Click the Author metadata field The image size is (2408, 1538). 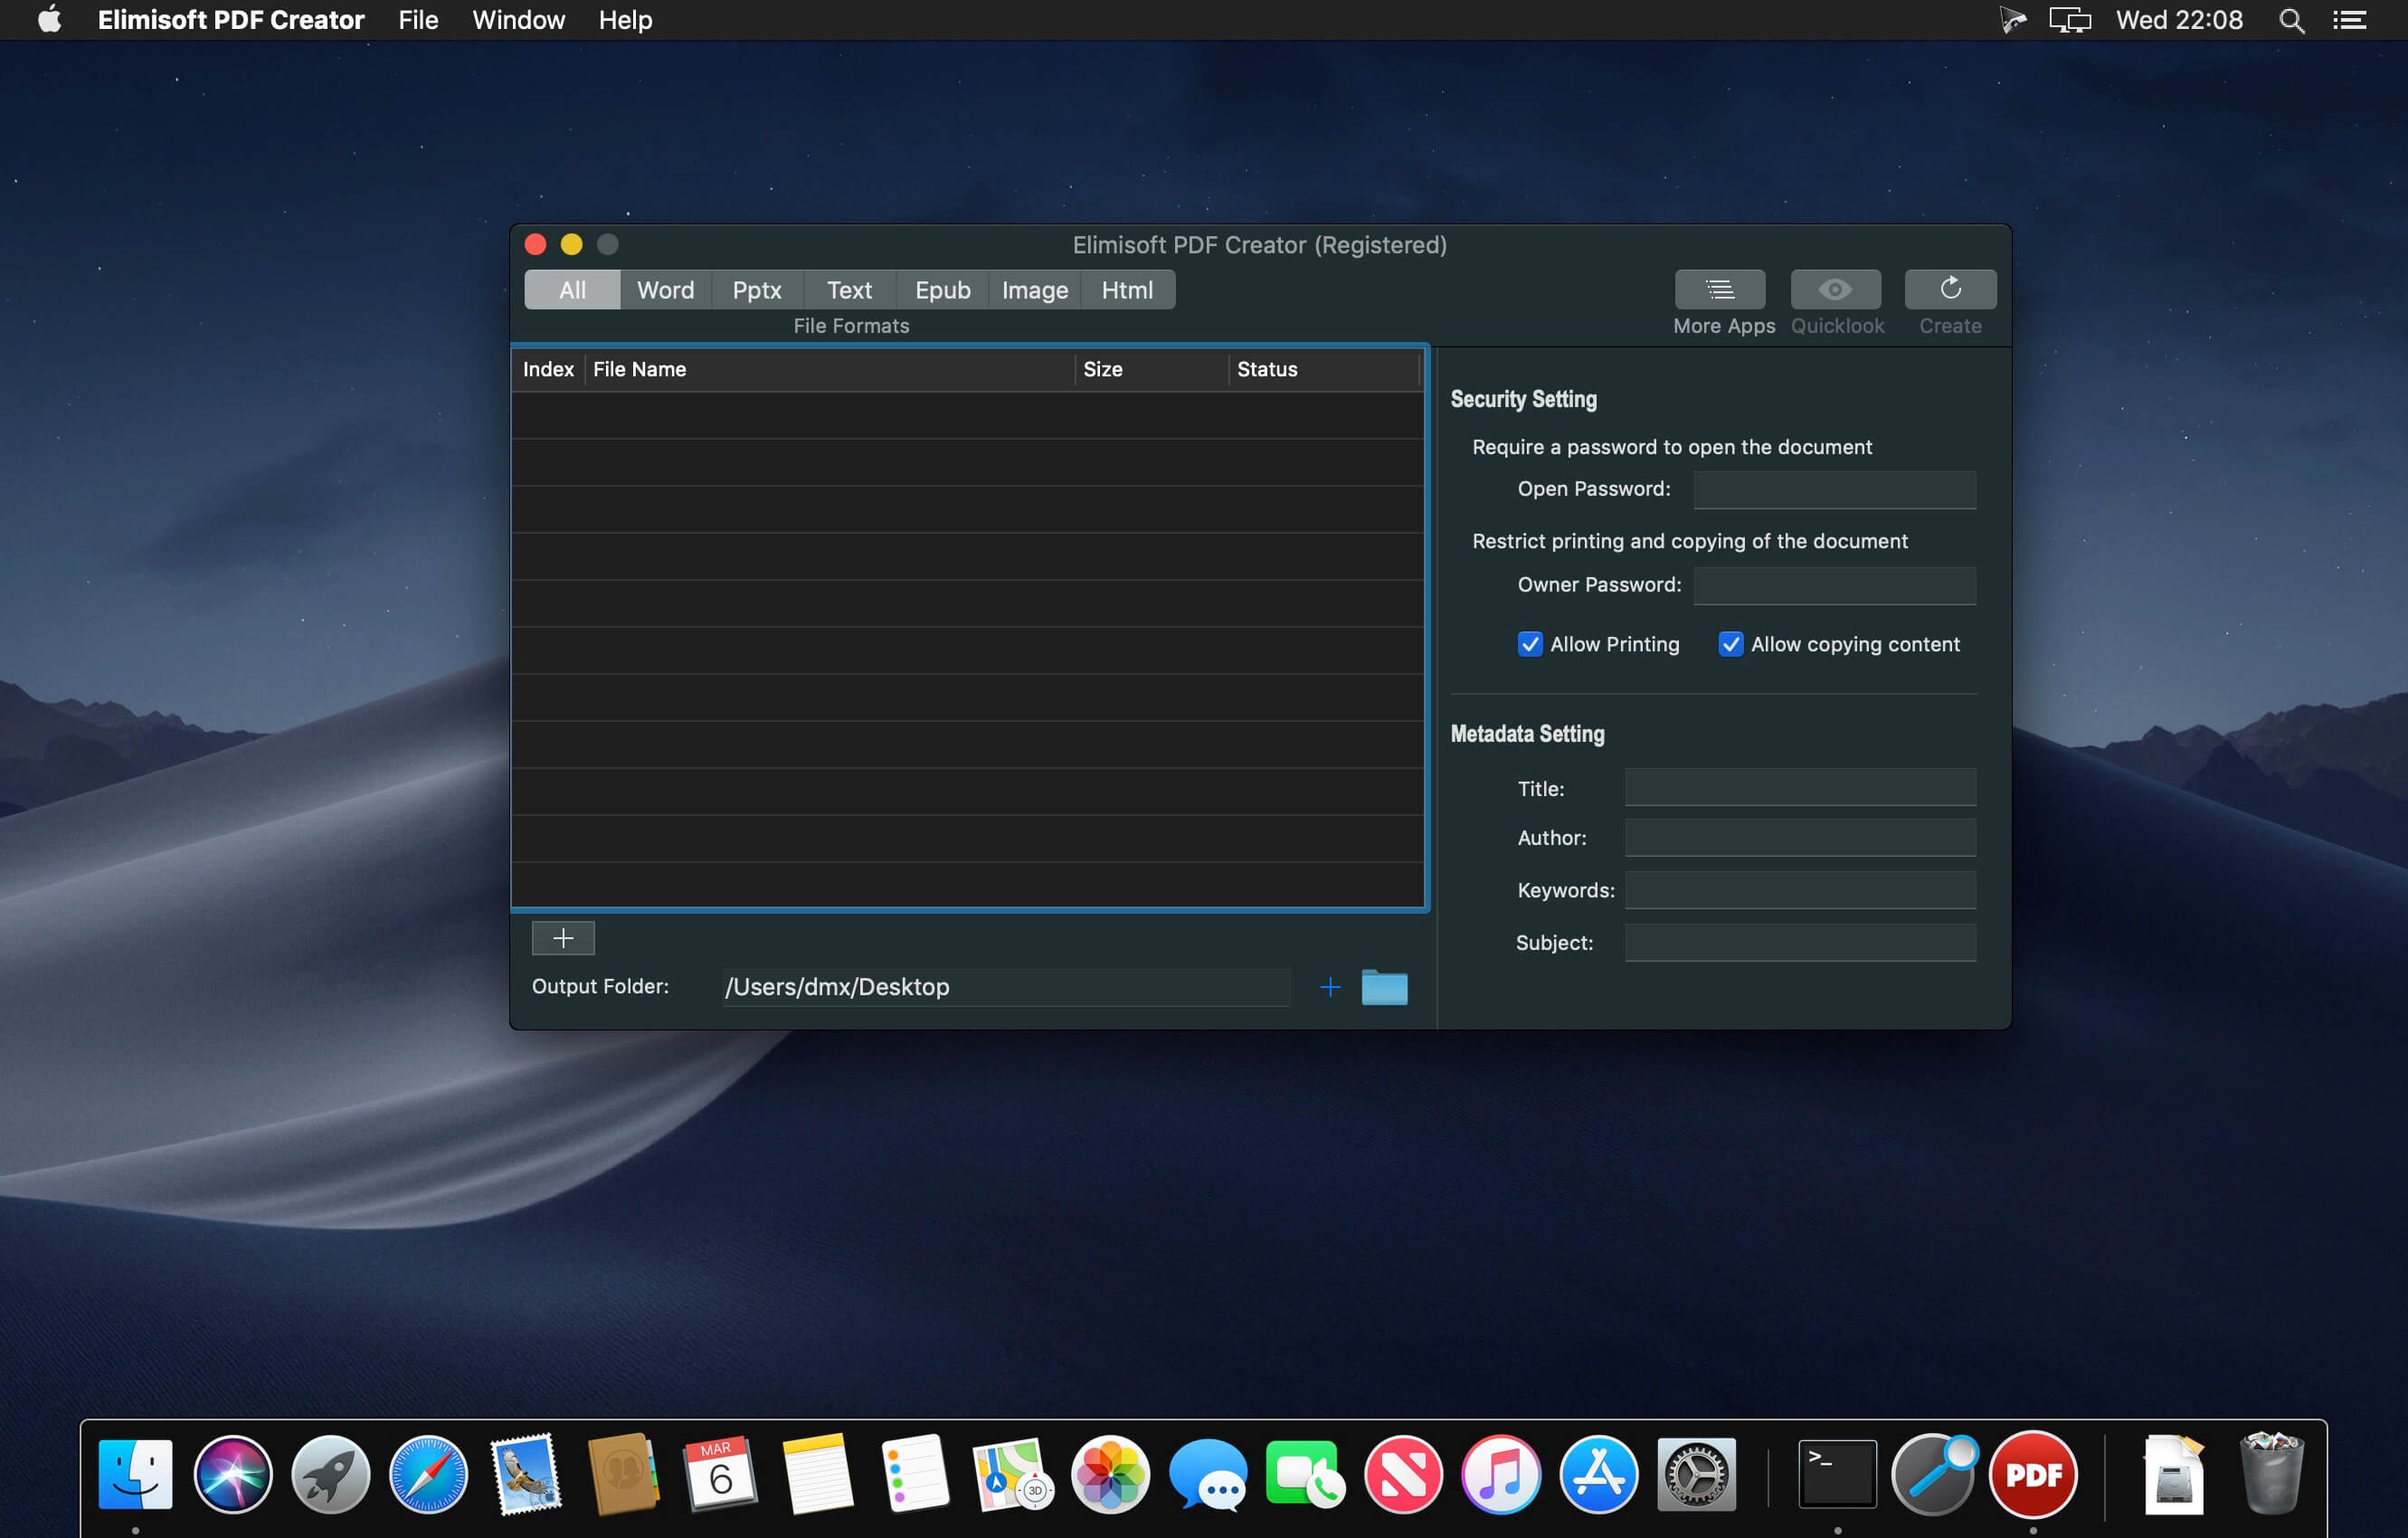[x=1800, y=838]
